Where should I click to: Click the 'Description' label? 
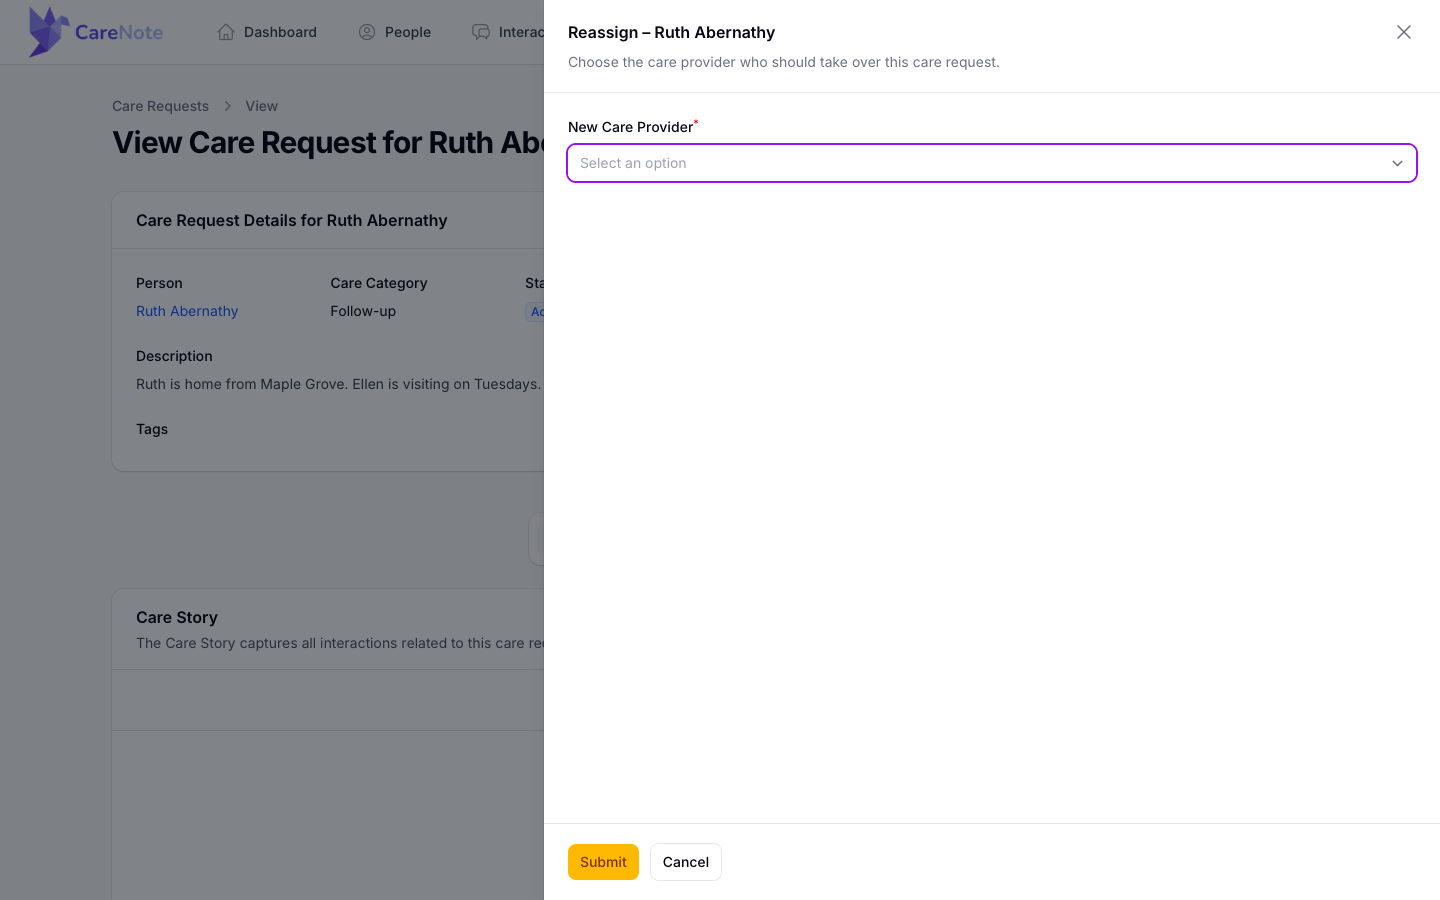coord(174,356)
